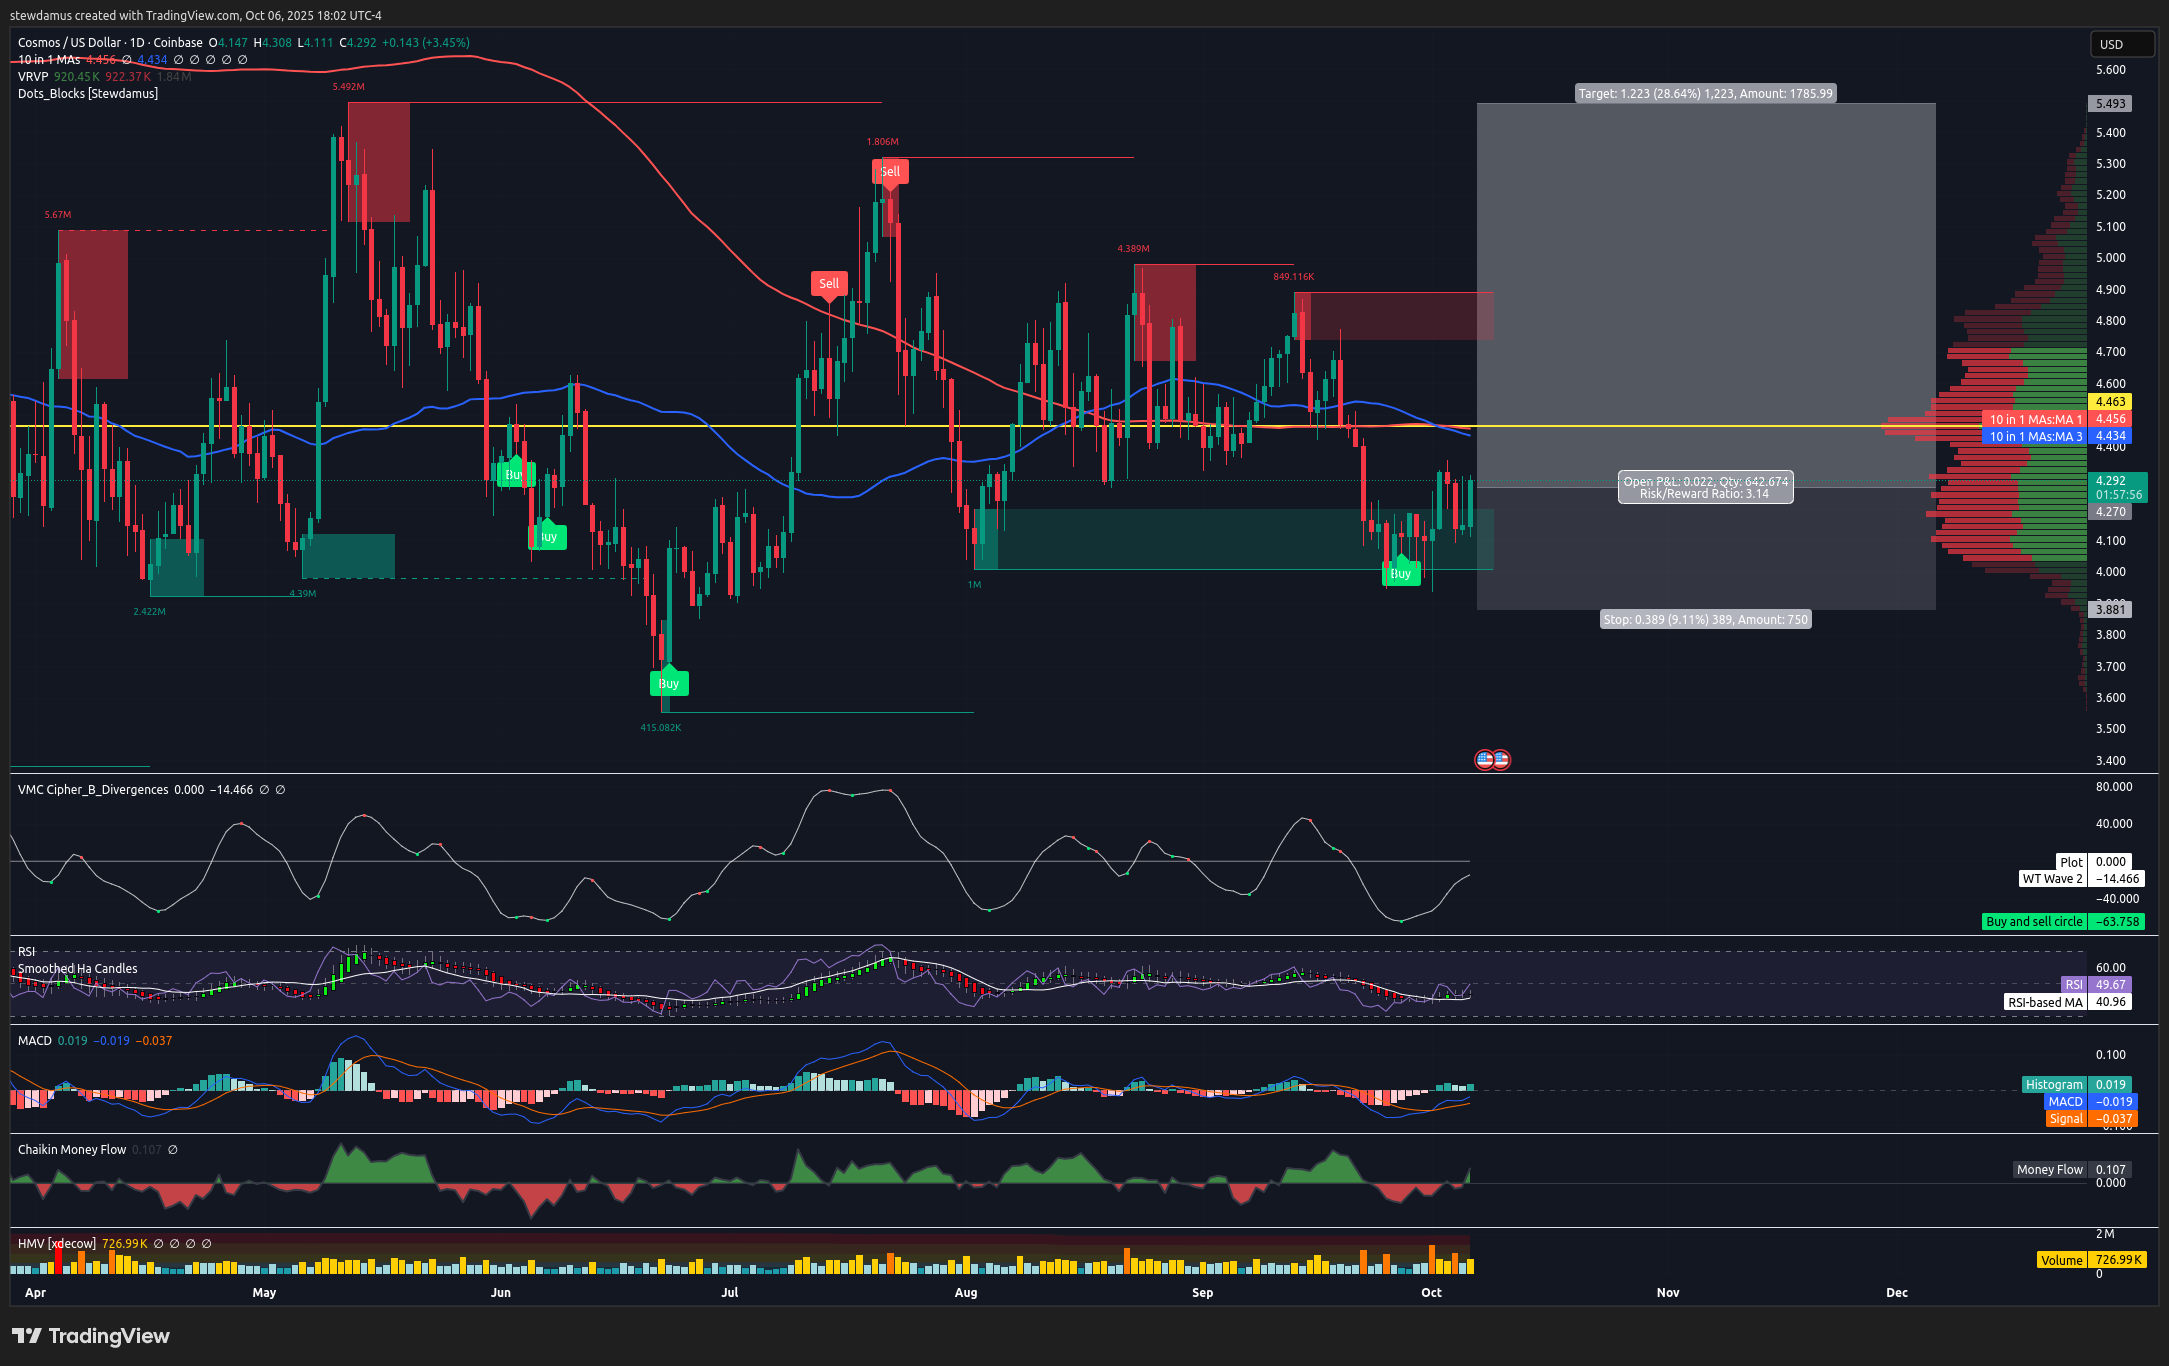Select the 10 in 1 MAs indicator legend
The width and height of the screenshot is (2169, 1366).
49,60
